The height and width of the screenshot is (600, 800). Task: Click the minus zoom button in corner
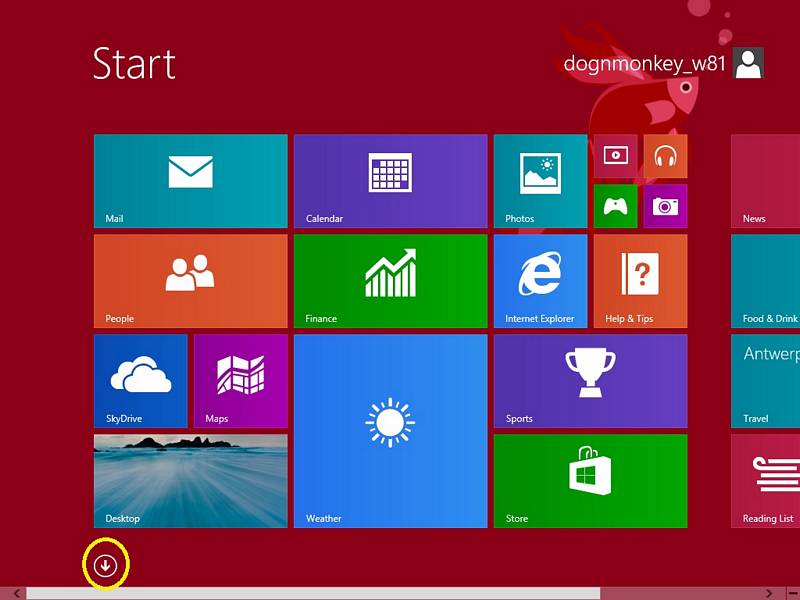coord(792,593)
